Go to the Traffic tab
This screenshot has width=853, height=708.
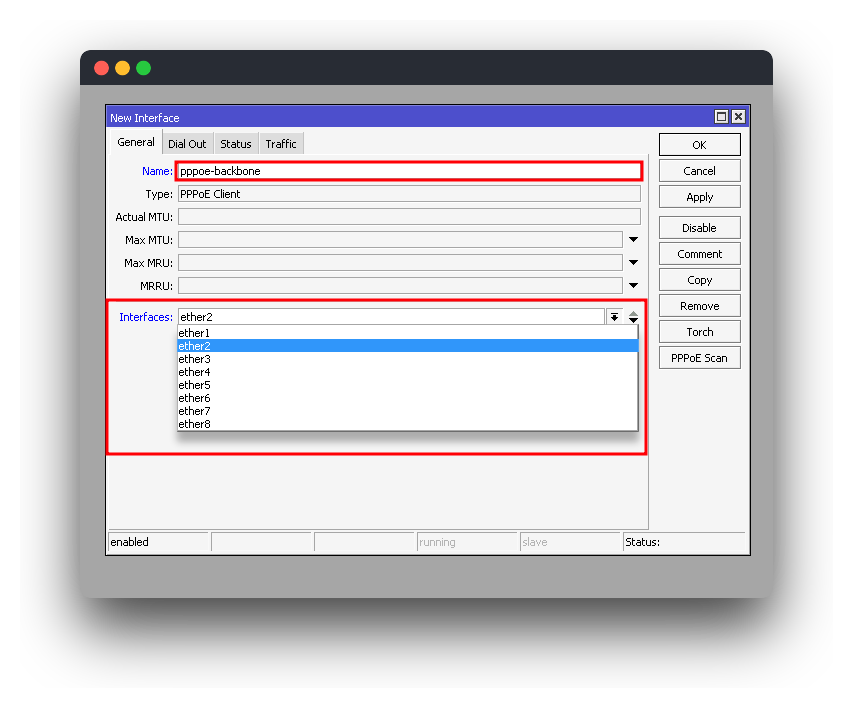point(281,144)
